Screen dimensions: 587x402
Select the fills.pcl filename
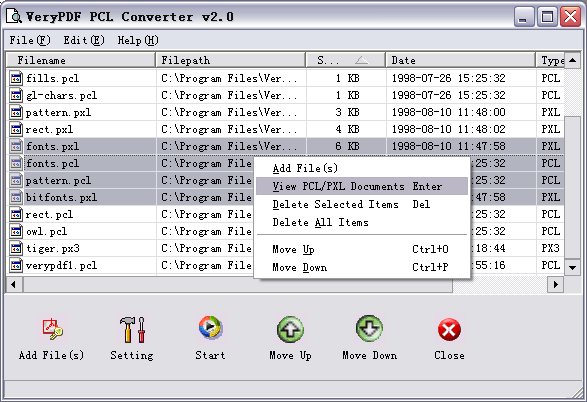pos(52,78)
